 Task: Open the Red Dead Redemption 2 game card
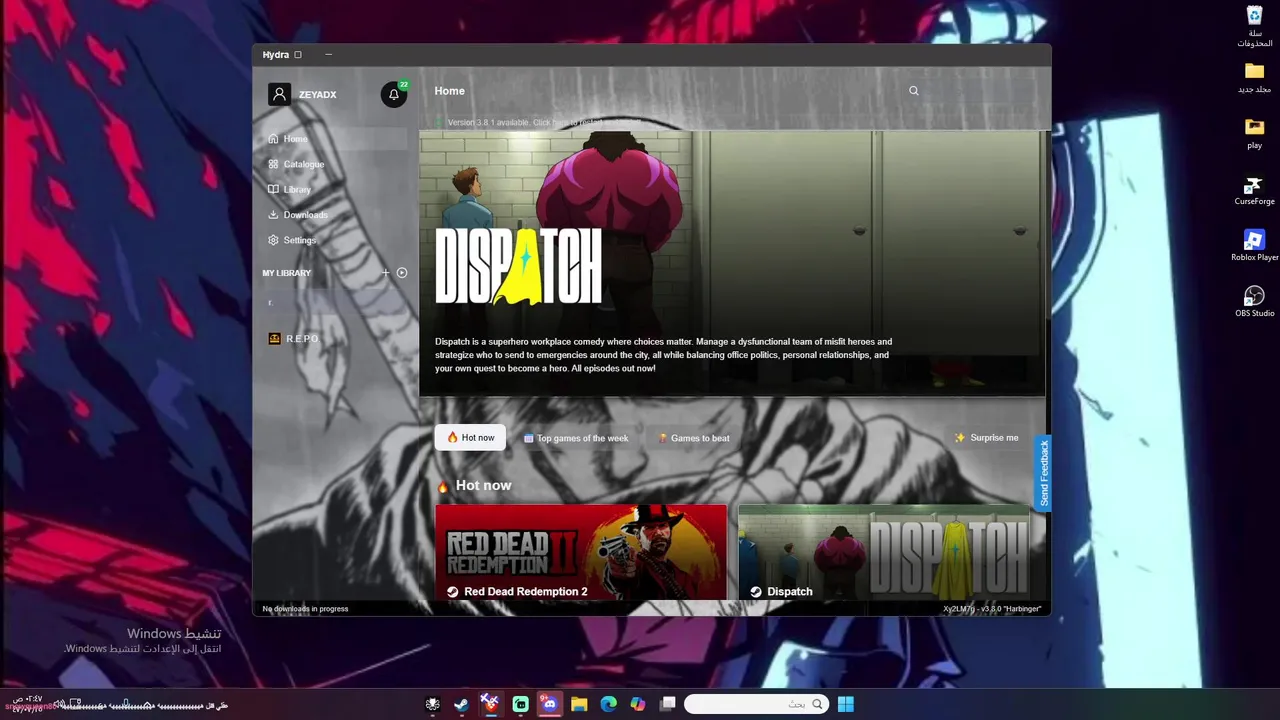click(x=581, y=552)
